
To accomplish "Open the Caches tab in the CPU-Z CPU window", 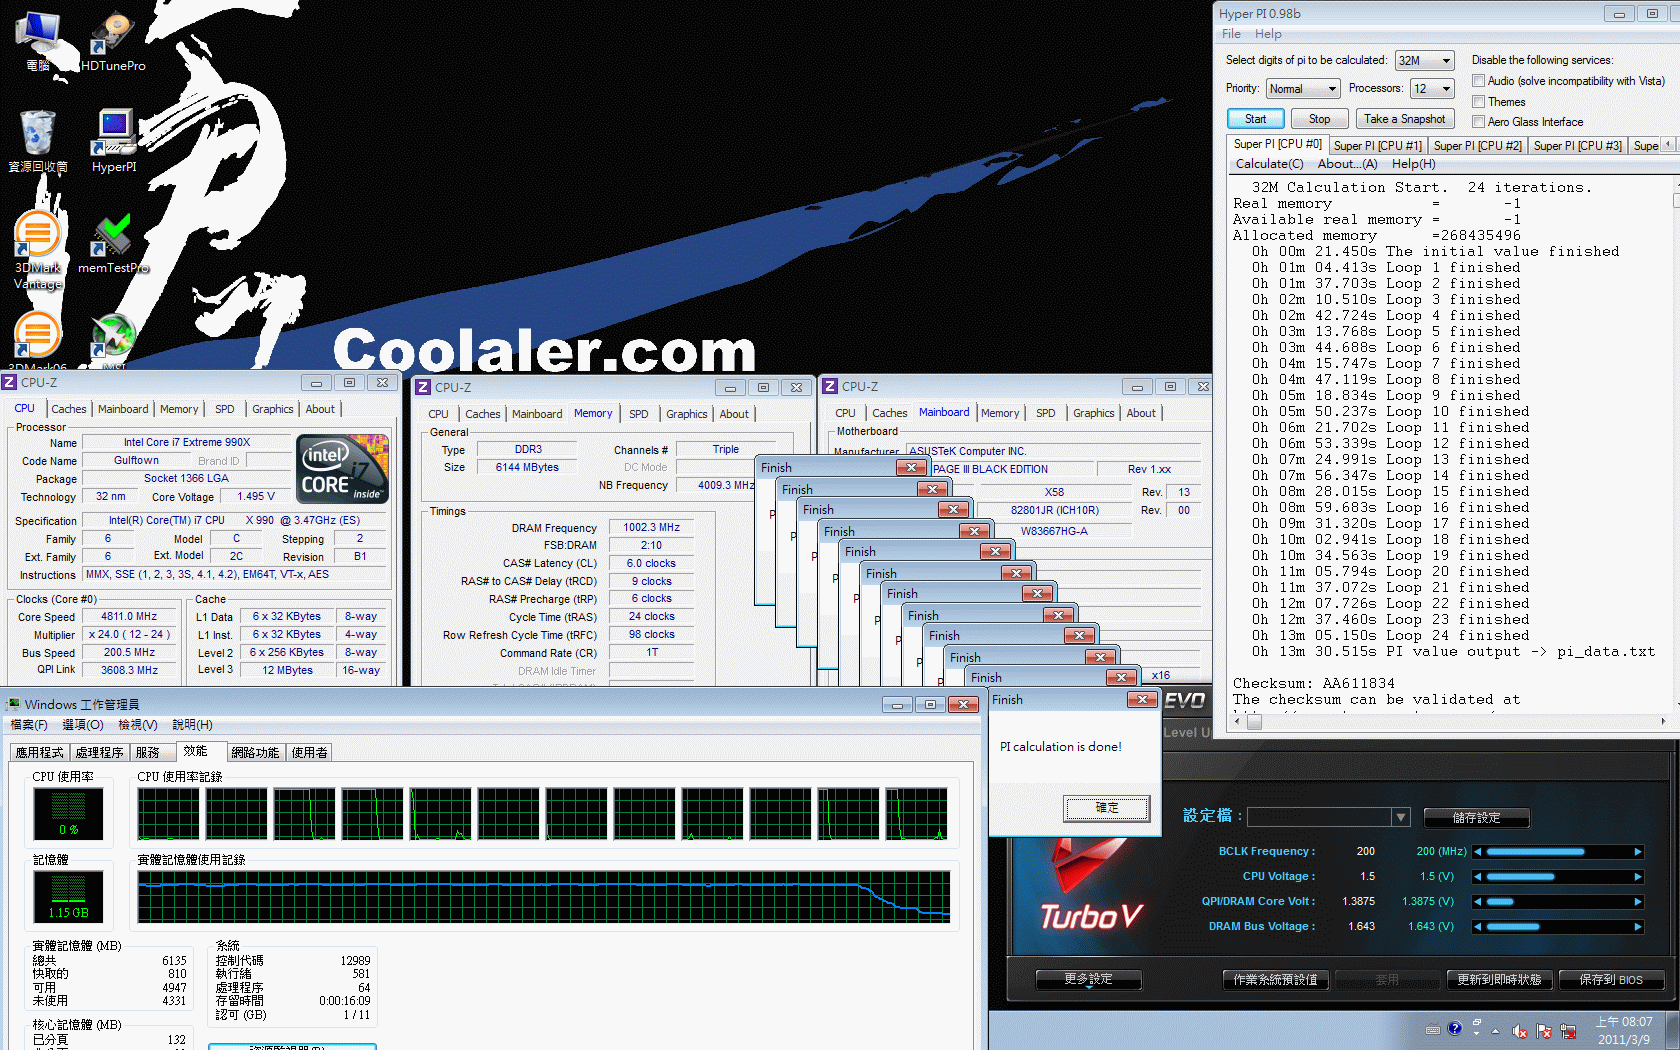I will point(69,409).
